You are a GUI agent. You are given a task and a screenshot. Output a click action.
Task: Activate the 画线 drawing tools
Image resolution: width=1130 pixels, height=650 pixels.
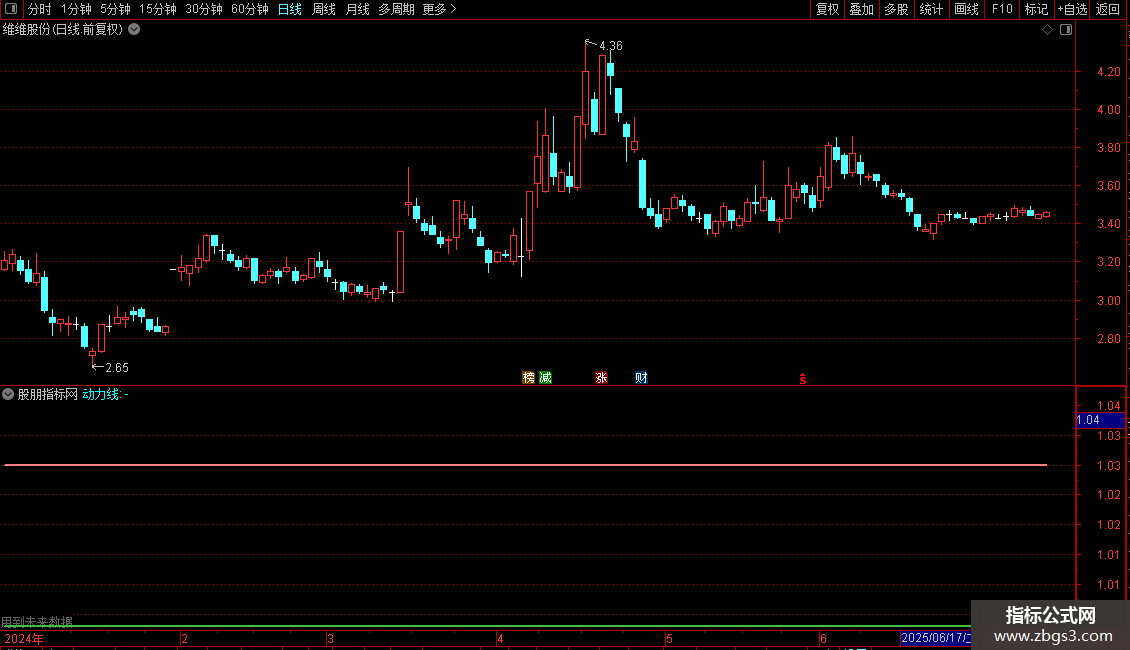pyautogui.click(x=966, y=9)
